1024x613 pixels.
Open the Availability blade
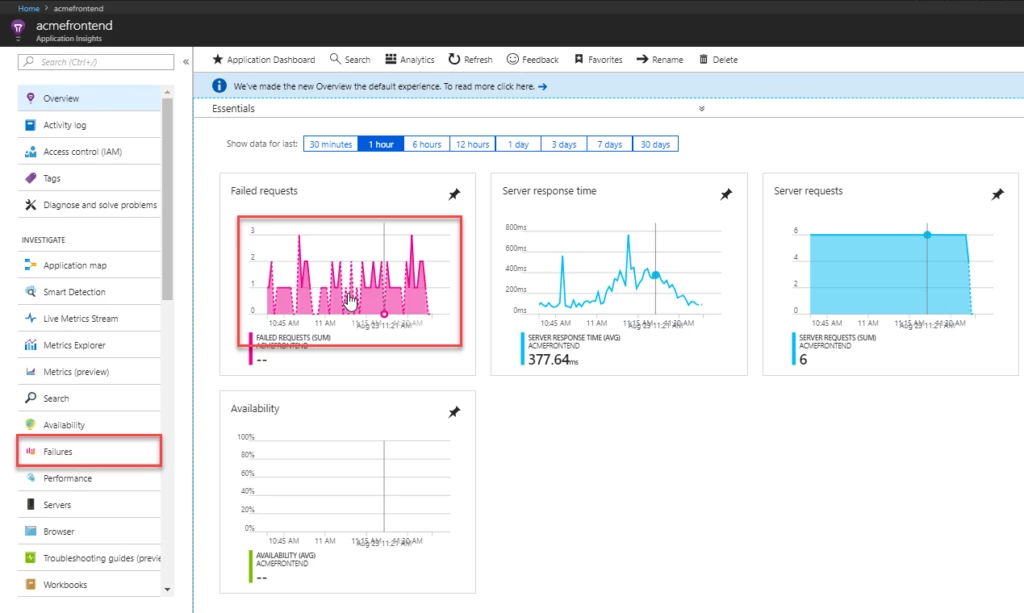click(65, 424)
